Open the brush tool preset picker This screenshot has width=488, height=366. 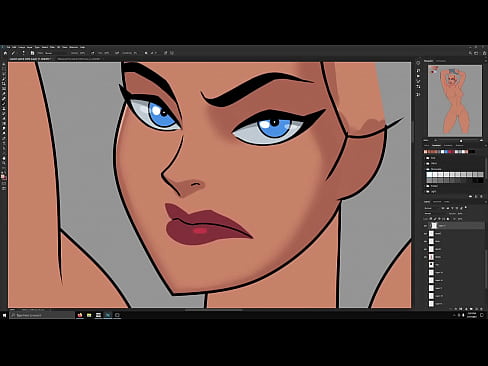pyautogui.click(x=23, y=53)
